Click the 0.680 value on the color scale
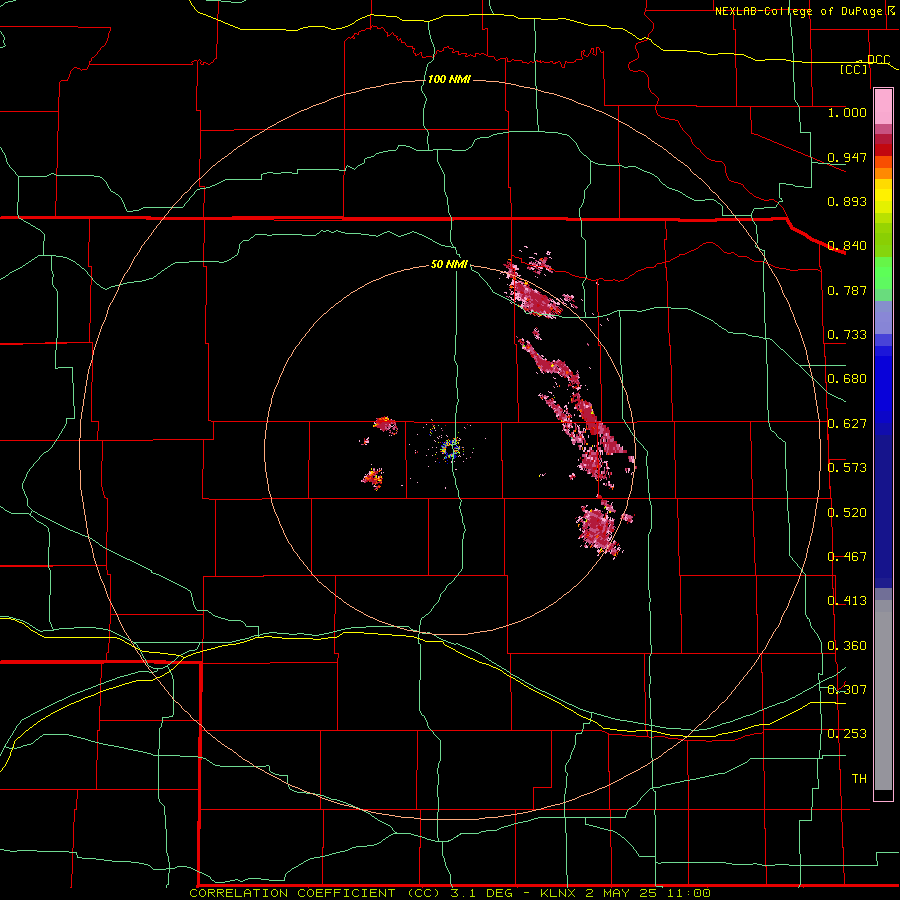This screenshot has width=900, height=900. click(847, 379)
